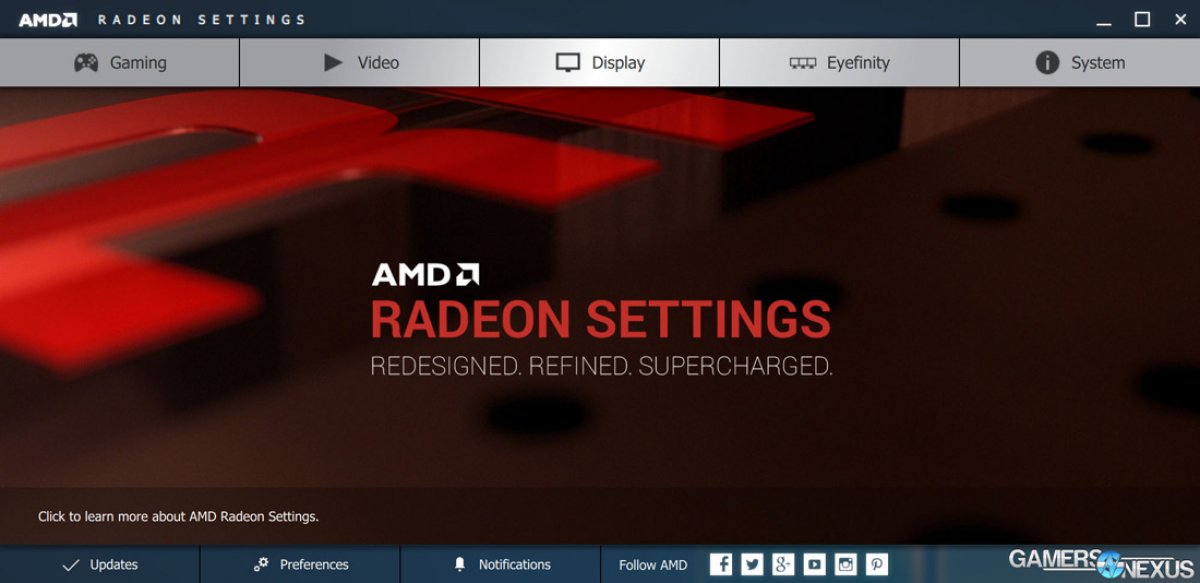
Task: Go to the System tab
Action: click(x=1080, y=63)
